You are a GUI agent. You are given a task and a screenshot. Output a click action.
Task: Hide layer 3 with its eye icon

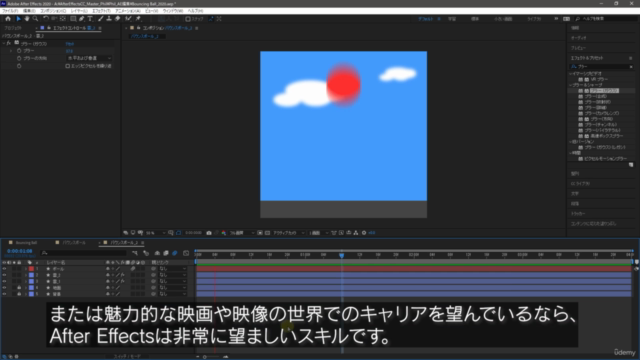pos(4,281)
